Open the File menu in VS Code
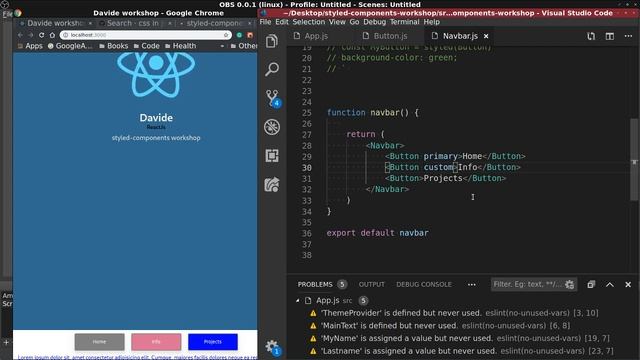Screen dimensions: 640x360 point(265,22)
